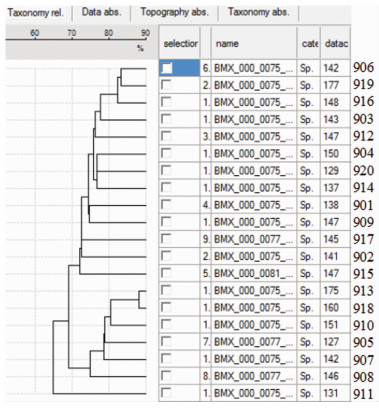Switch to the Taxonomy rel. tab
The image size is (379, 410).
click(x=36, y=13)
